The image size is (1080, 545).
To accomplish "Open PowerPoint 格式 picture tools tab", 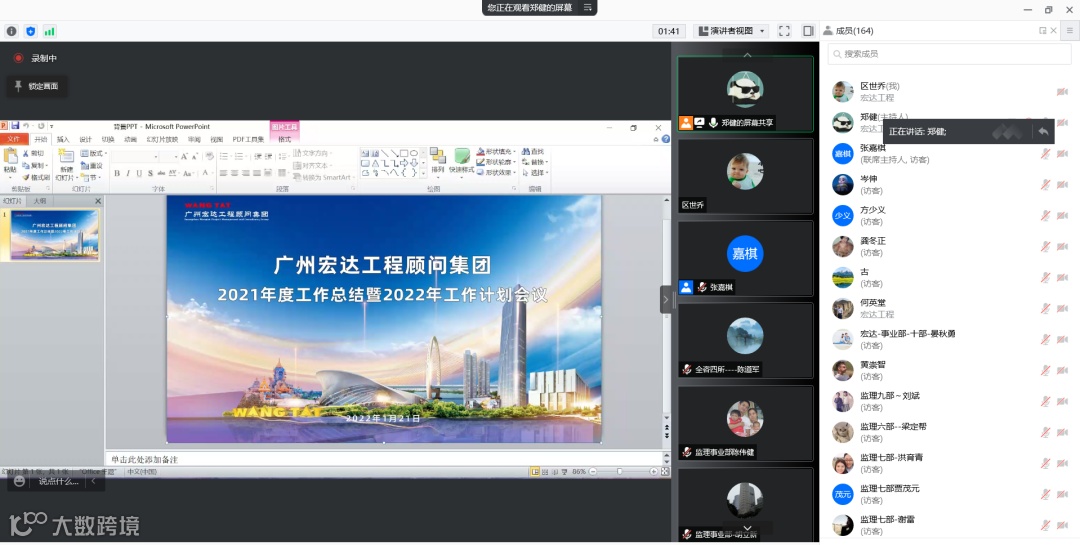I will point(284,139).
